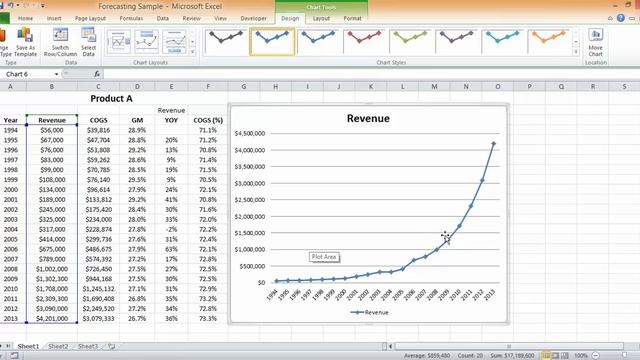Choose third chart layout thumbnail
640x360 pixels.
(175, 42)
